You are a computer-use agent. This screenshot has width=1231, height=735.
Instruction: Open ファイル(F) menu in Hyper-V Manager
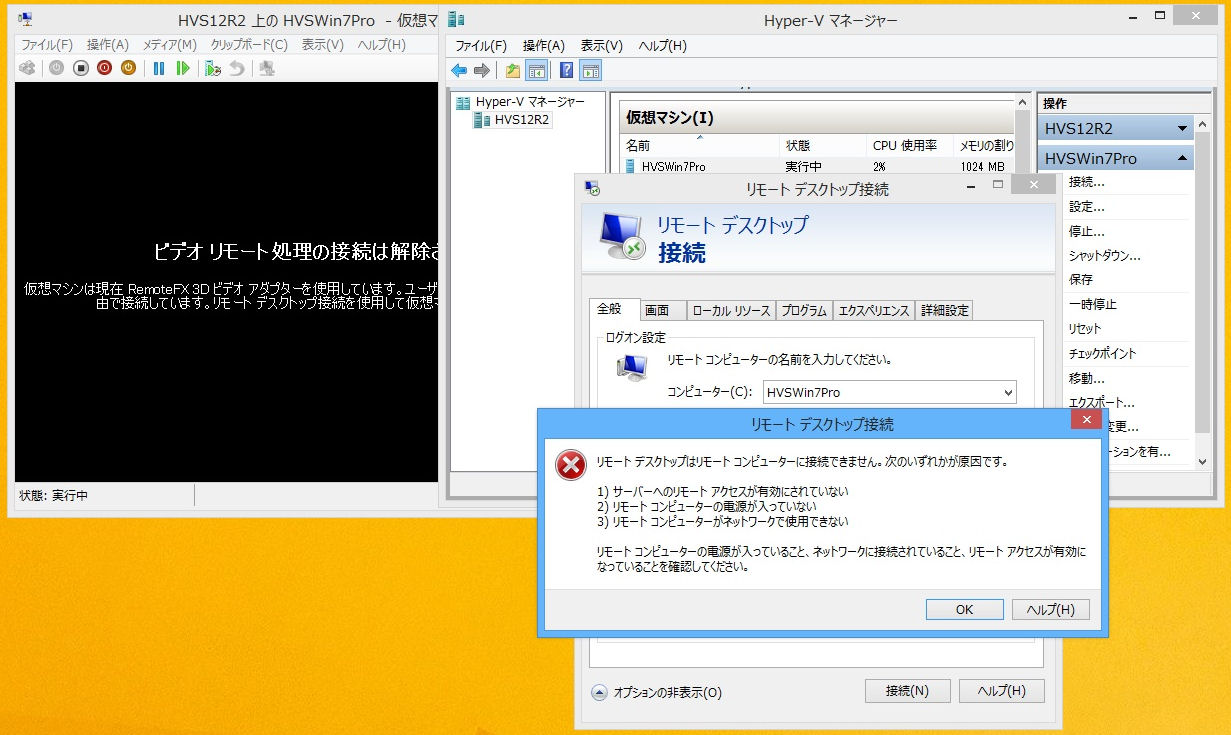[x=481, y=46]
